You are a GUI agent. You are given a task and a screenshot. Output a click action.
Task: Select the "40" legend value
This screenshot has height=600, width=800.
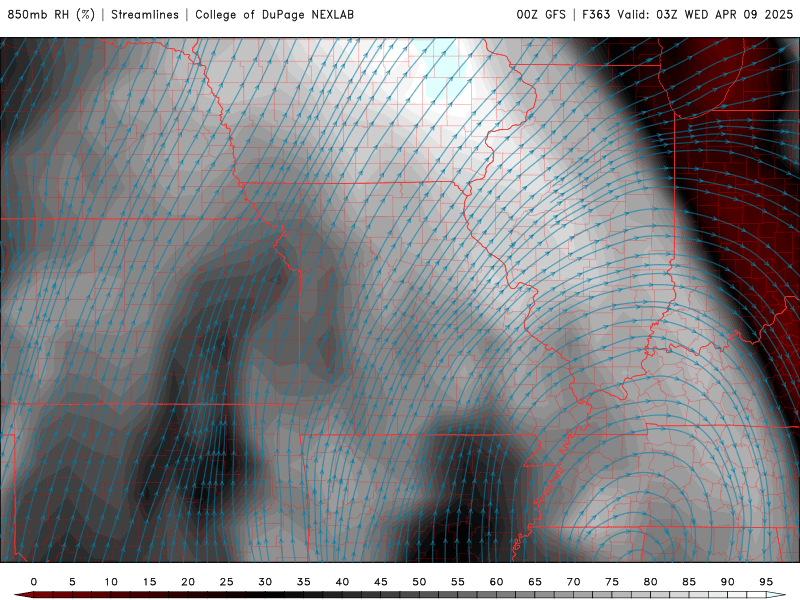click(x=342, y=582)
